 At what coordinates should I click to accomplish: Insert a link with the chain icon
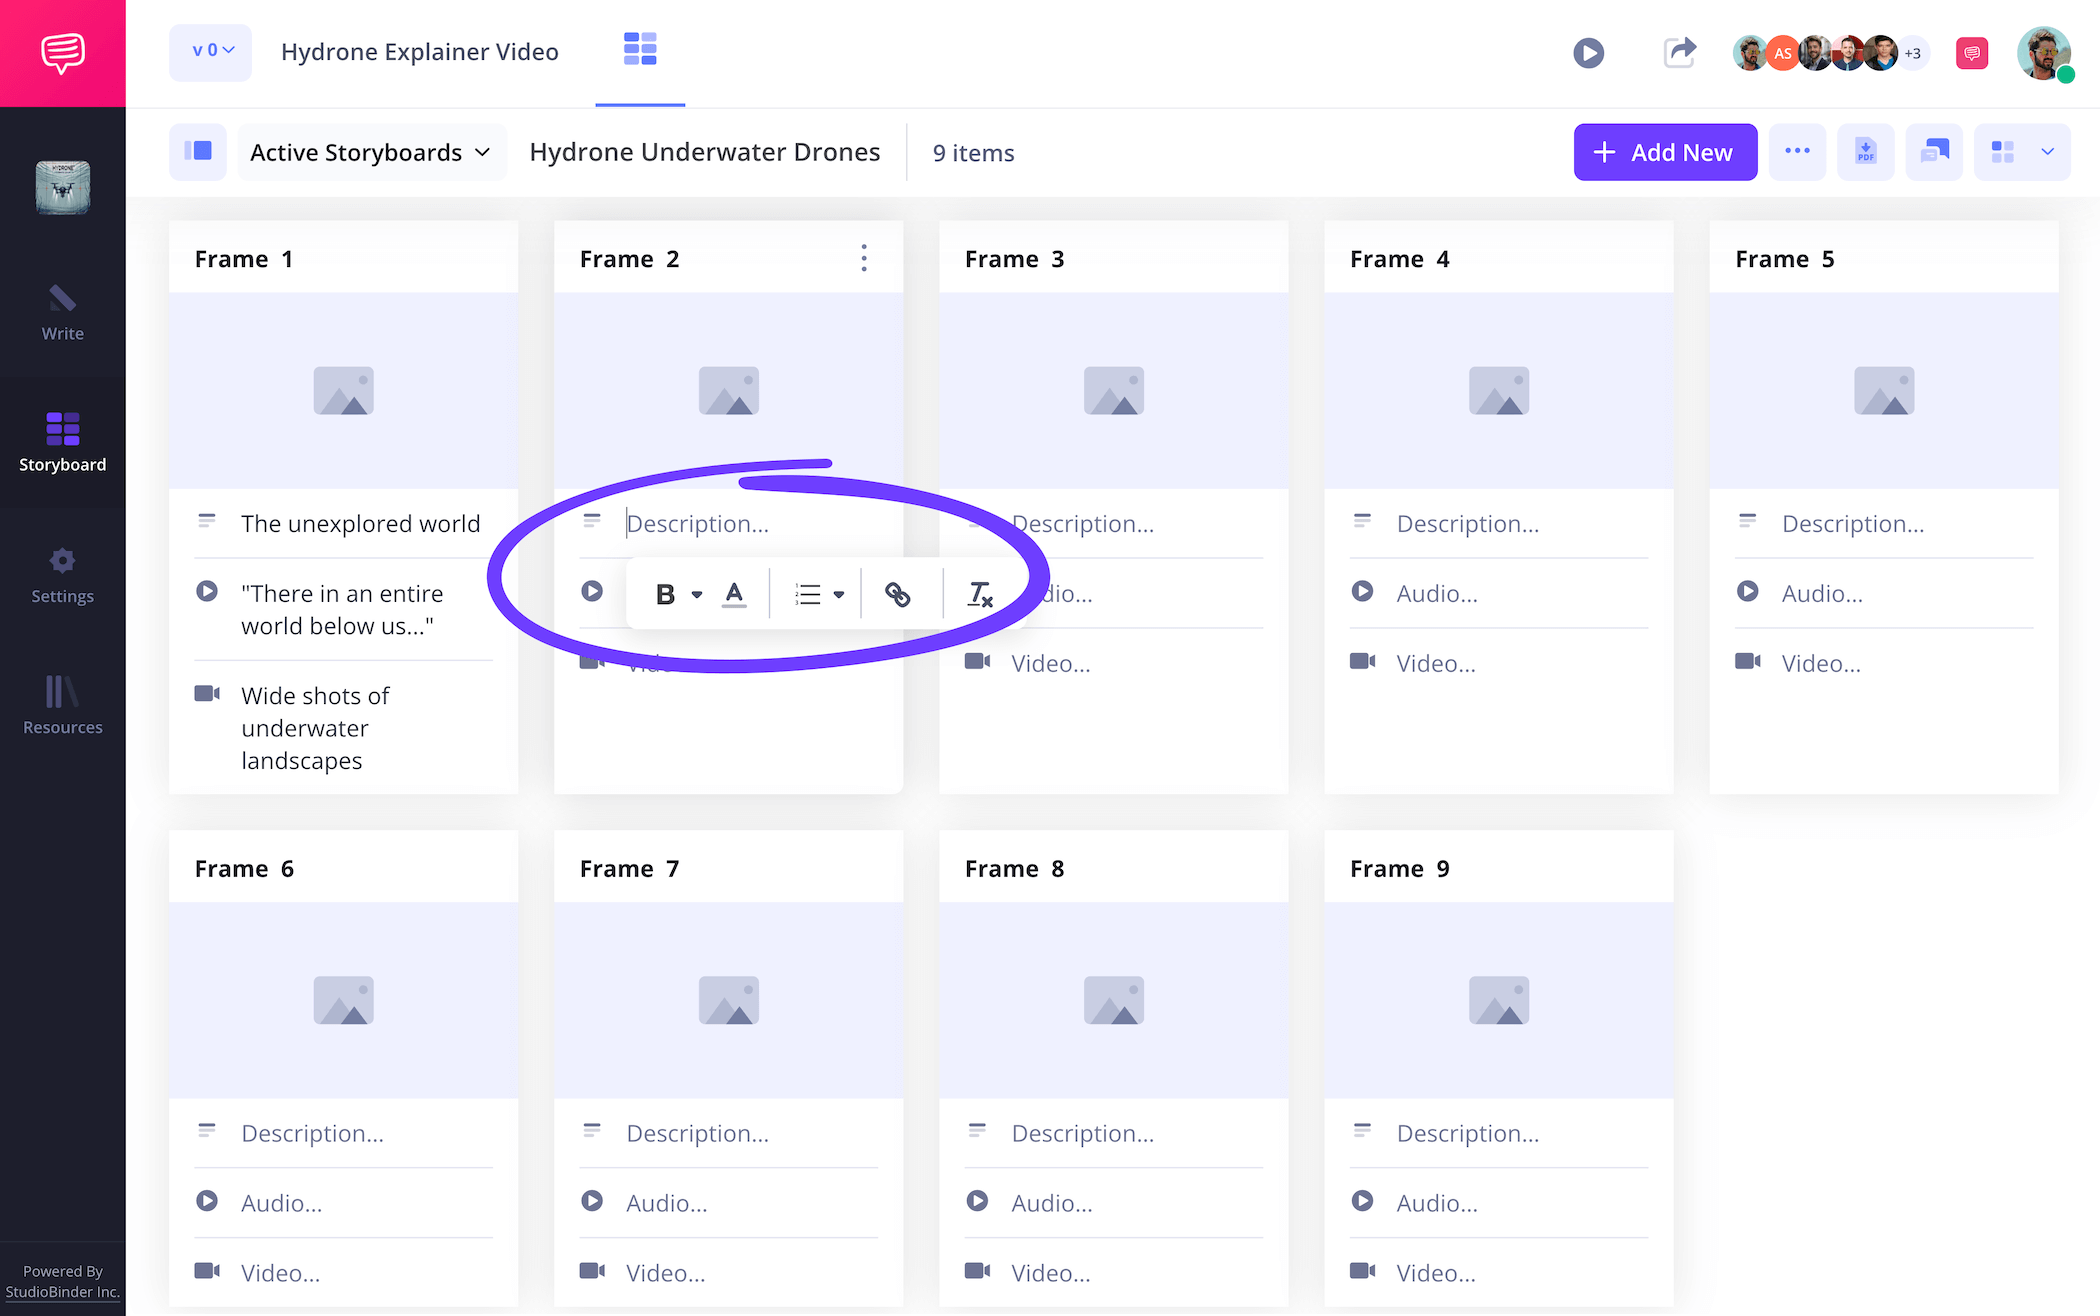pos(897,594)
